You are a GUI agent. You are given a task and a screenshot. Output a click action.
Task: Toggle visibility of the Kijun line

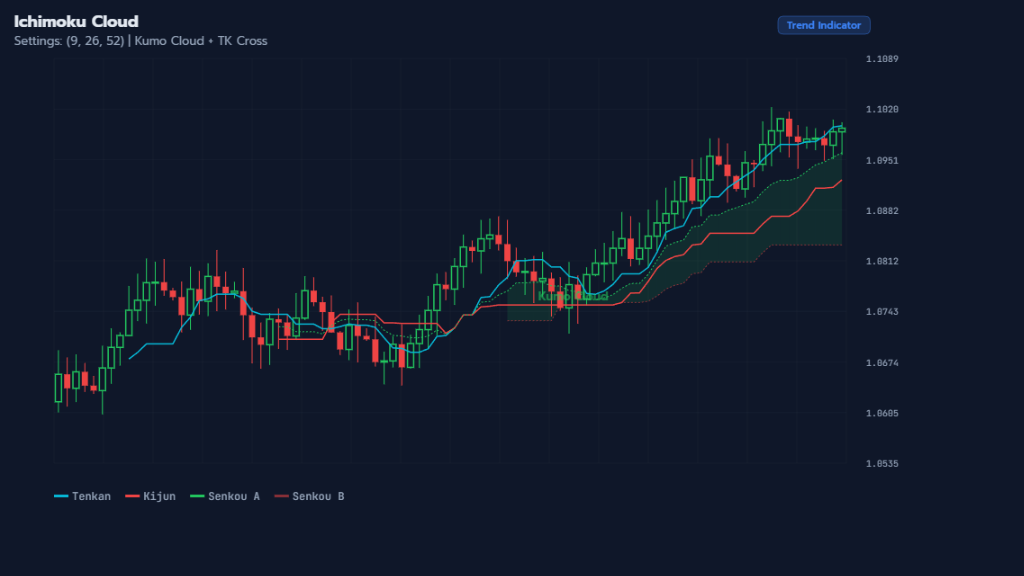[146, 496]
